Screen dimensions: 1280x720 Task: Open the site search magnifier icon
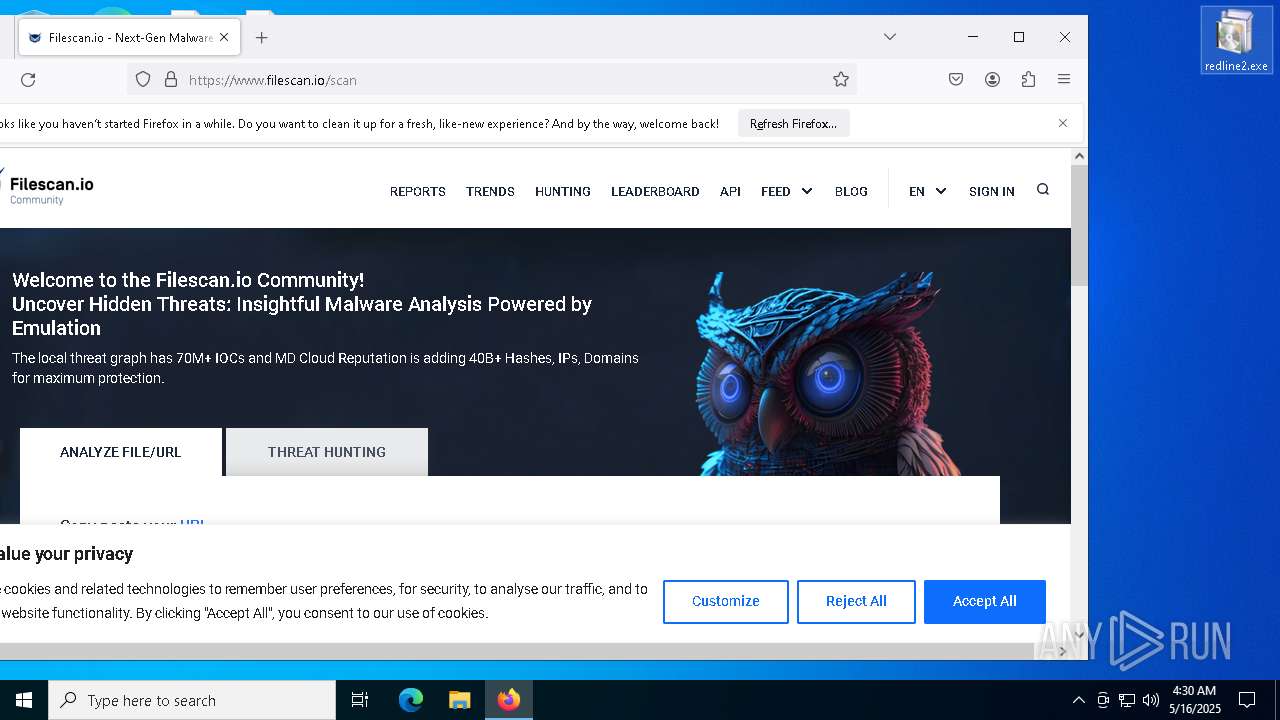[1043, 190]
